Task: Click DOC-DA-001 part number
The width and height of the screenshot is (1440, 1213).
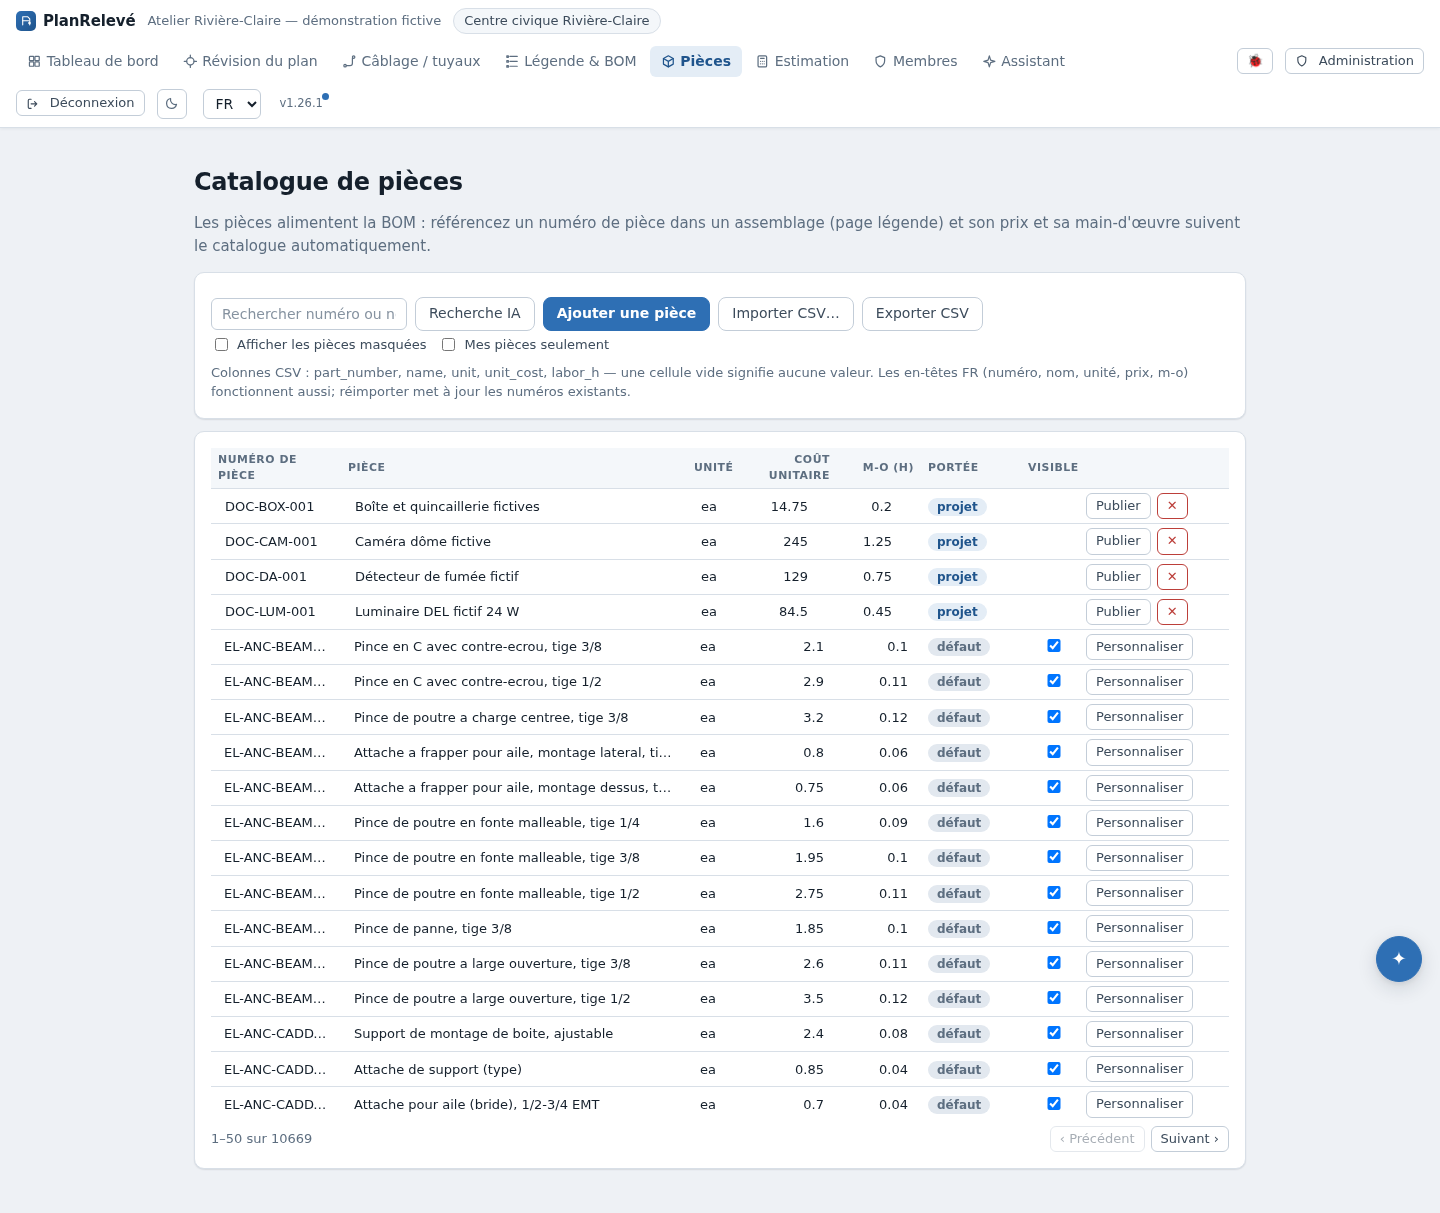Action: tap(266, 577)
